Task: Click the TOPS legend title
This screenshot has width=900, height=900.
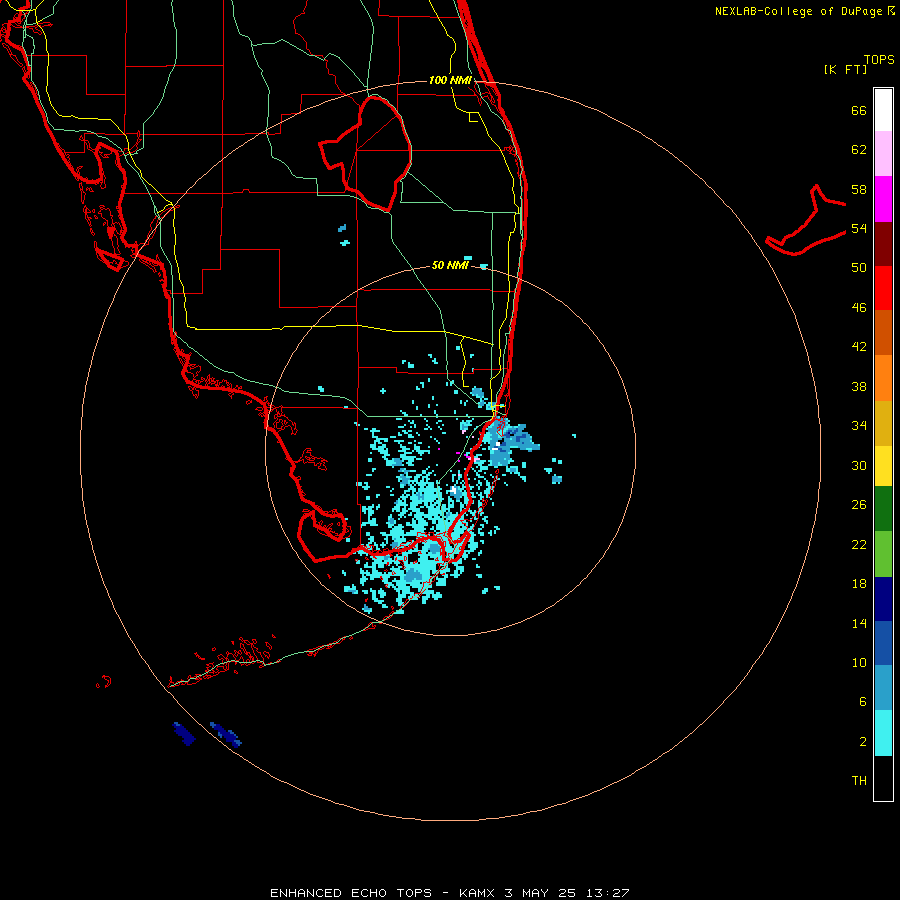Action: 879,59
